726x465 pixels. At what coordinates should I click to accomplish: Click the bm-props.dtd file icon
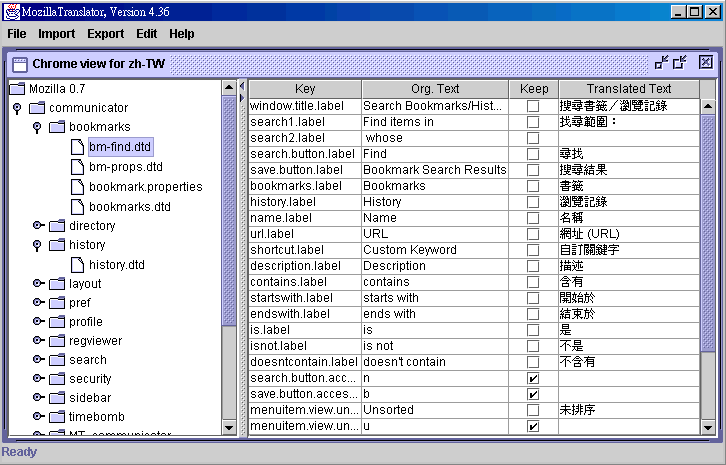77,167
